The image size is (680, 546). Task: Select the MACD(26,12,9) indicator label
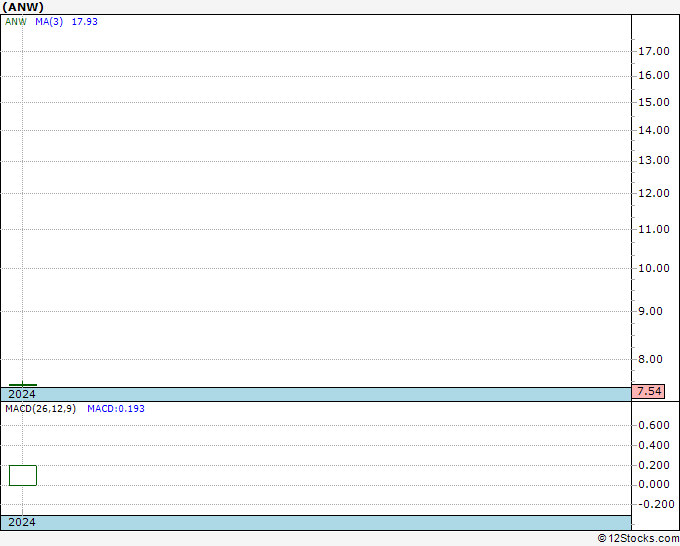point(40,409)
